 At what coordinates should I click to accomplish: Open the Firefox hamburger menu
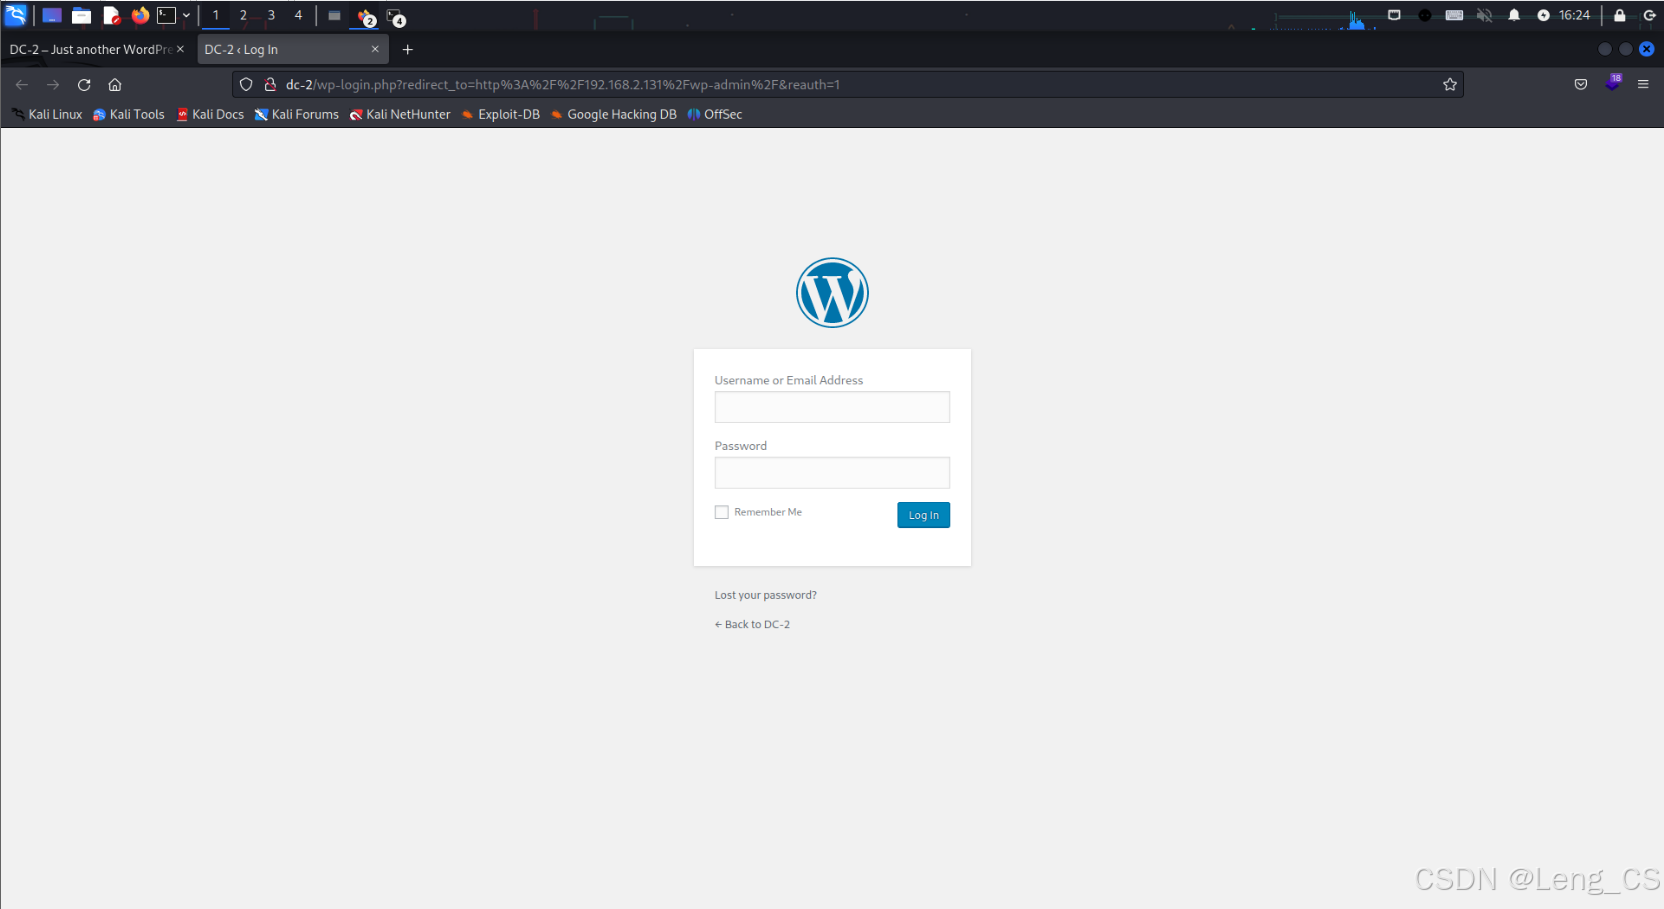1643,85
